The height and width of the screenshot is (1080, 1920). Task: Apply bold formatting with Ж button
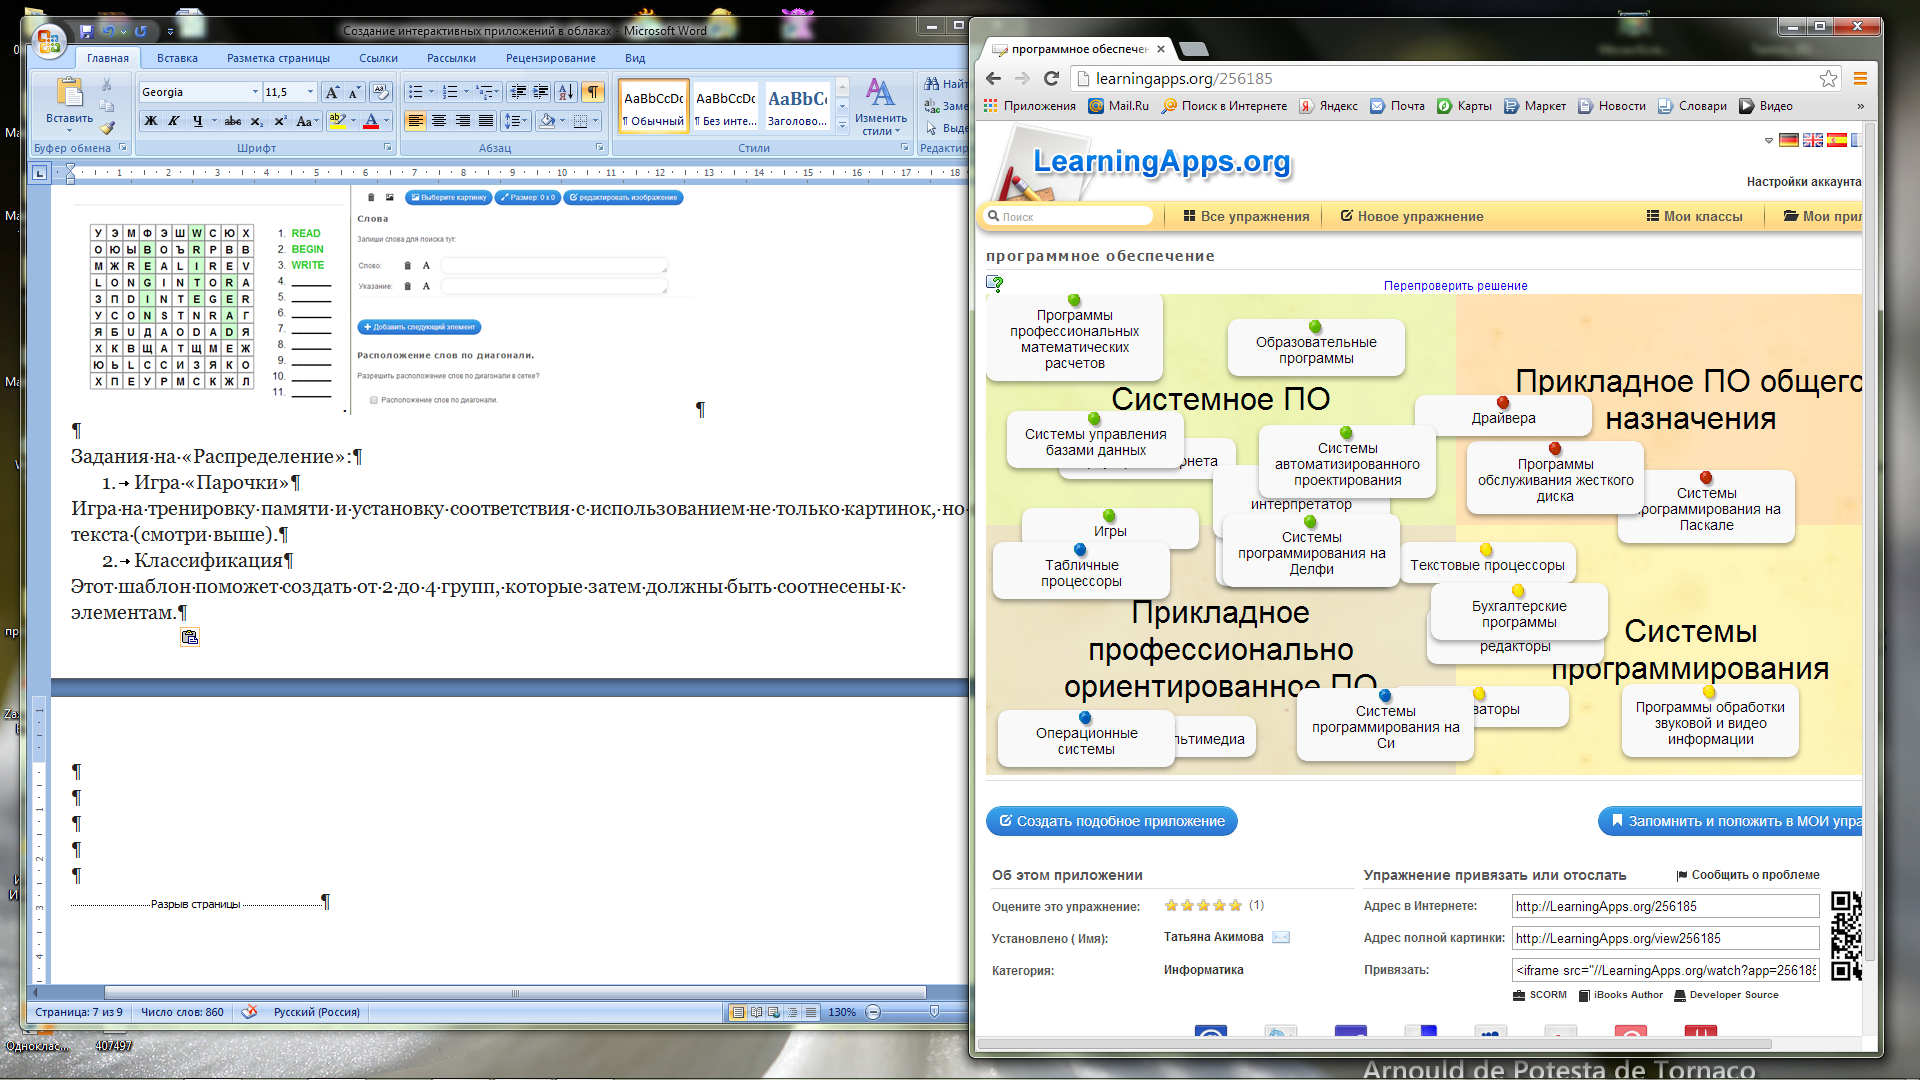point(151,121)
